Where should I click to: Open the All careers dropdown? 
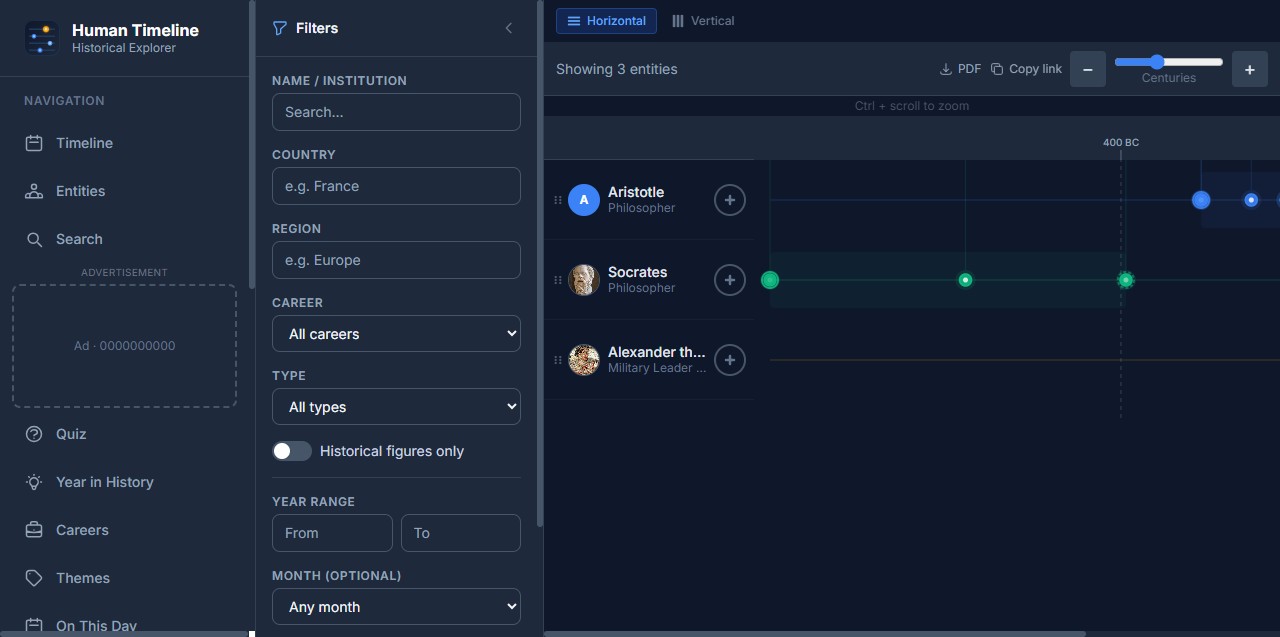(x=396, y=334)
